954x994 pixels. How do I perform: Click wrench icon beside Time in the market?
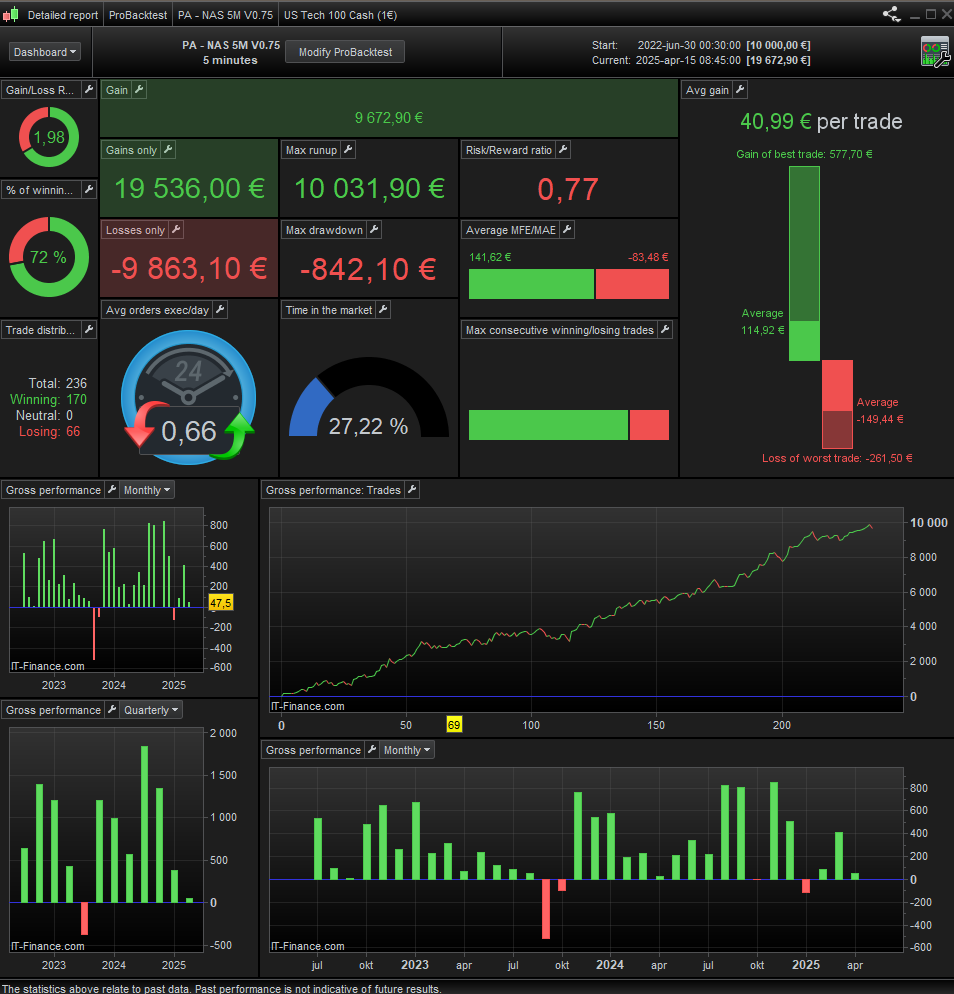(383, 309)
